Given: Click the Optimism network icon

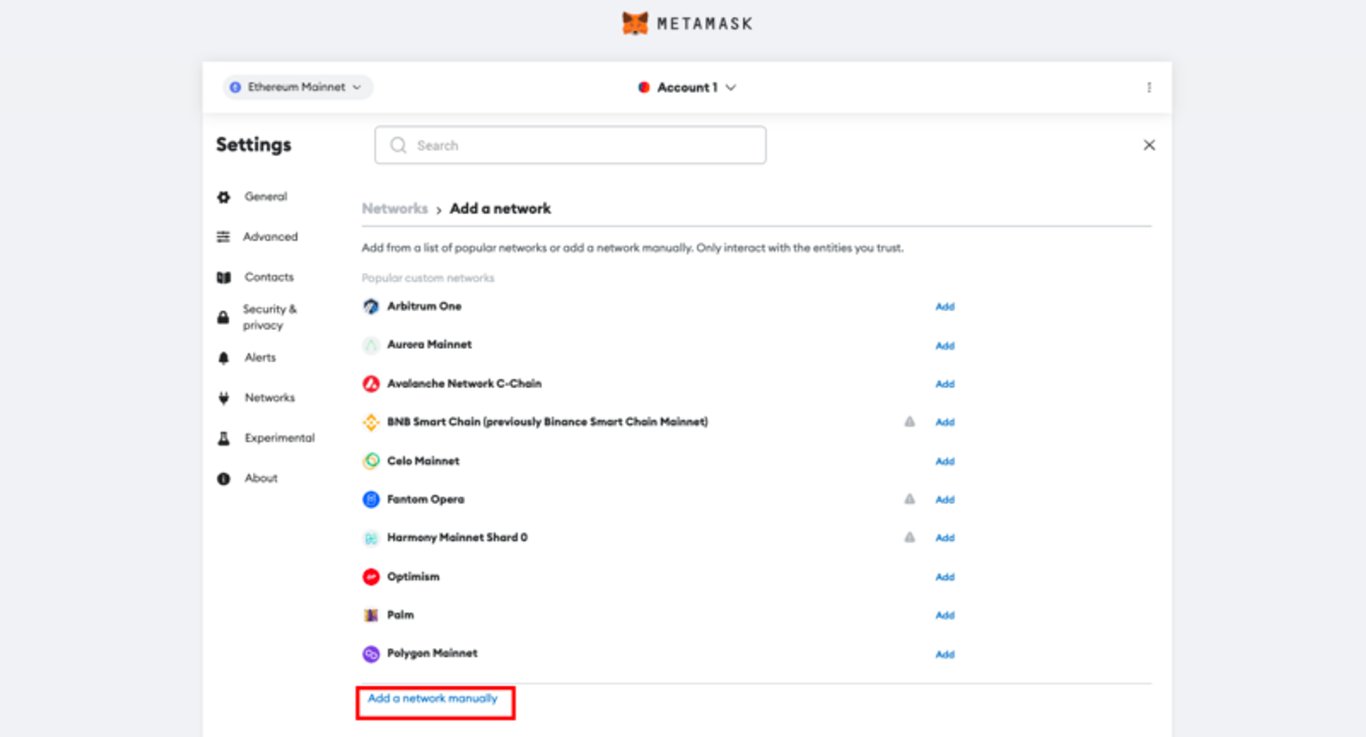Looking at the screenshot, I should tap(371, 577).
